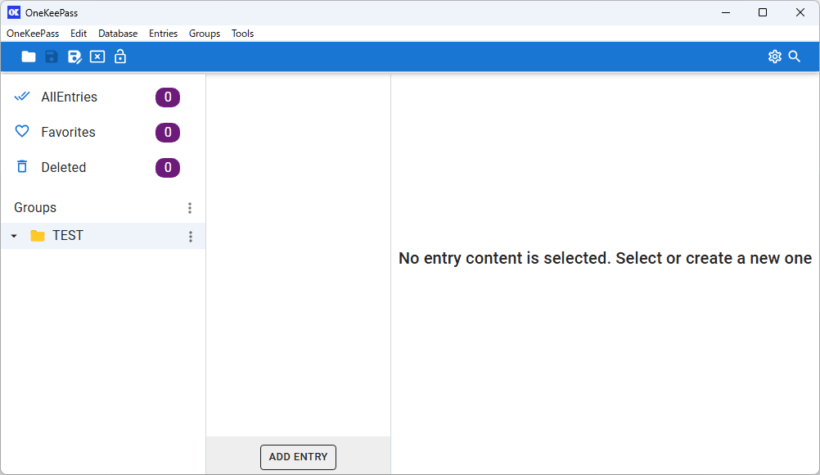Open the Database menu
The width and height of the screenshot is (820, 475).
point(118,33)
